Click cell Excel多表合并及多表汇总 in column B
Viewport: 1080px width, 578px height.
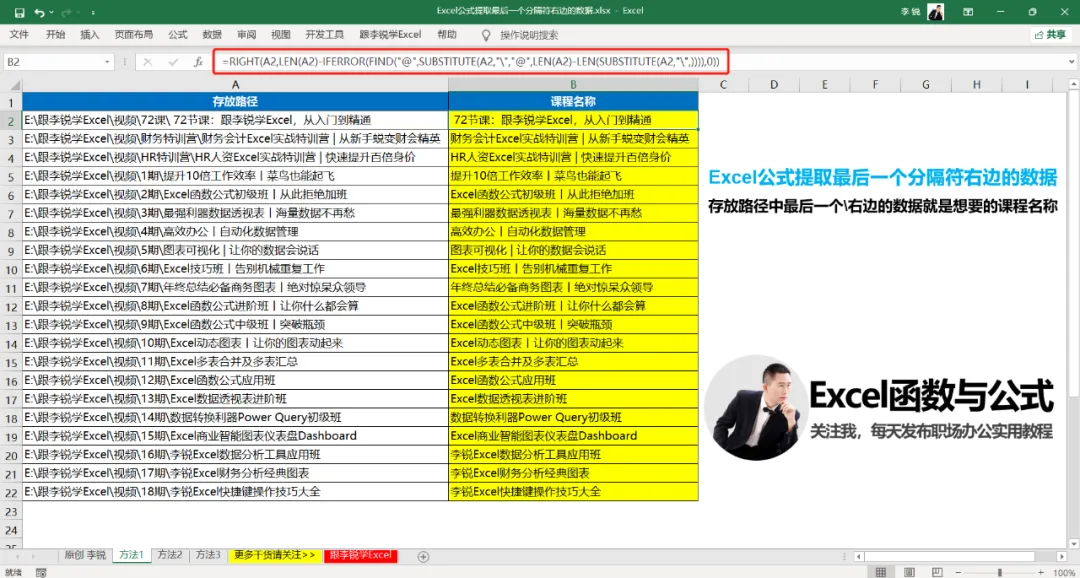(573, 362)
